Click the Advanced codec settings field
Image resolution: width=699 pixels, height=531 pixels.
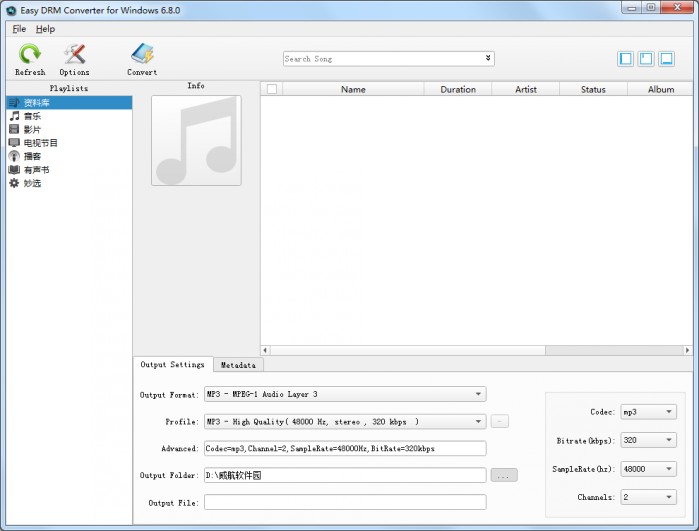(x=345, y=449)
